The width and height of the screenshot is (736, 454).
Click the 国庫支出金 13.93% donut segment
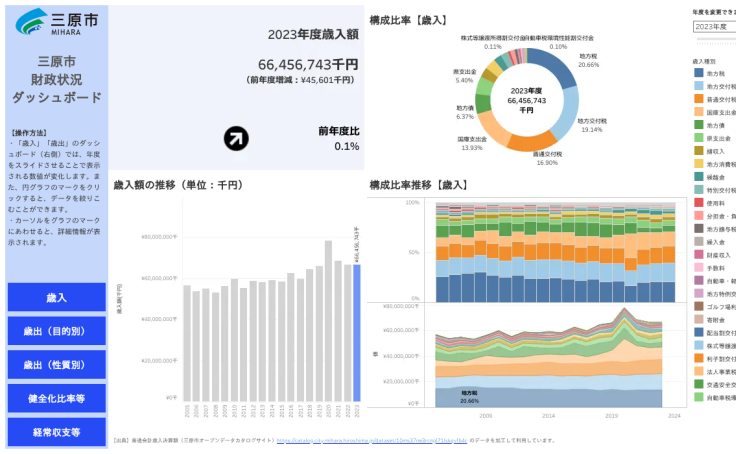(493, 127)
